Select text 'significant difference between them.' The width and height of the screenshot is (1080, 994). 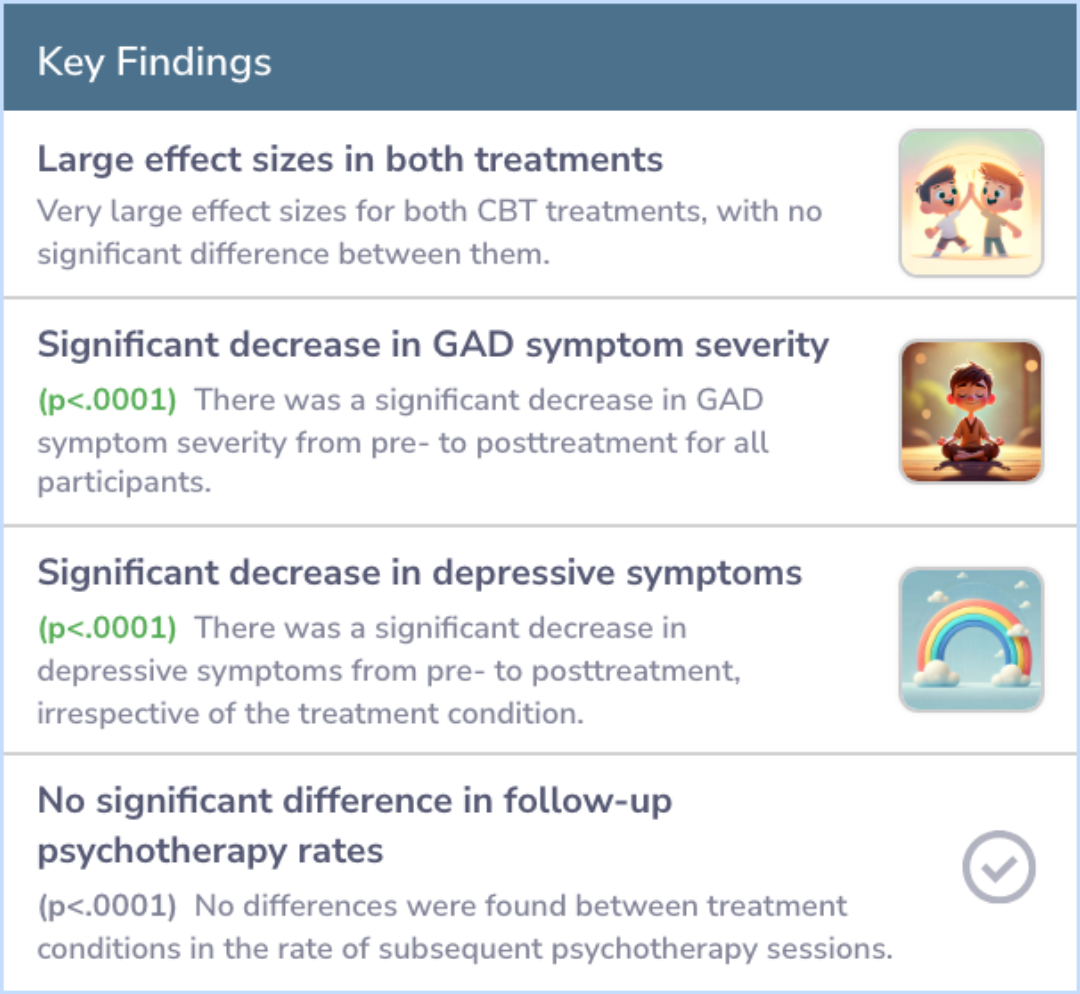point(294,253)
